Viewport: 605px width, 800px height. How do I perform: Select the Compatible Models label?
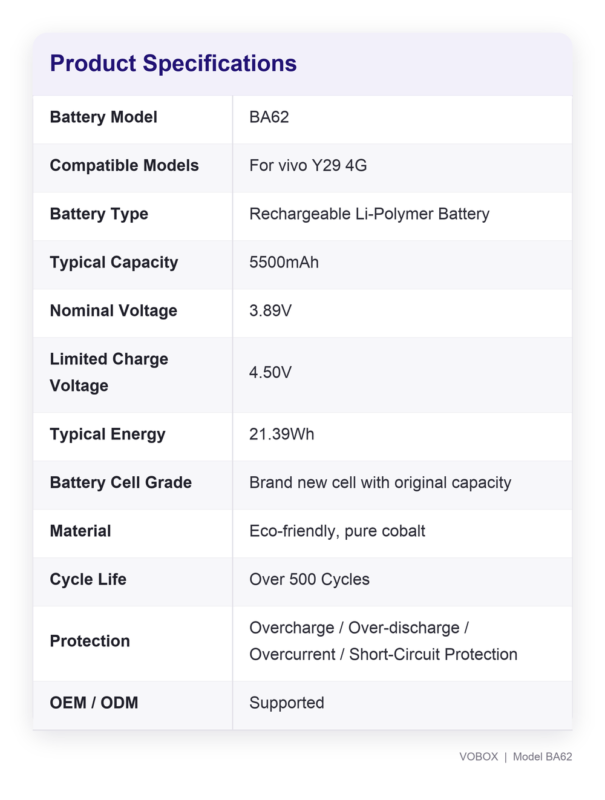coord(124,165)
